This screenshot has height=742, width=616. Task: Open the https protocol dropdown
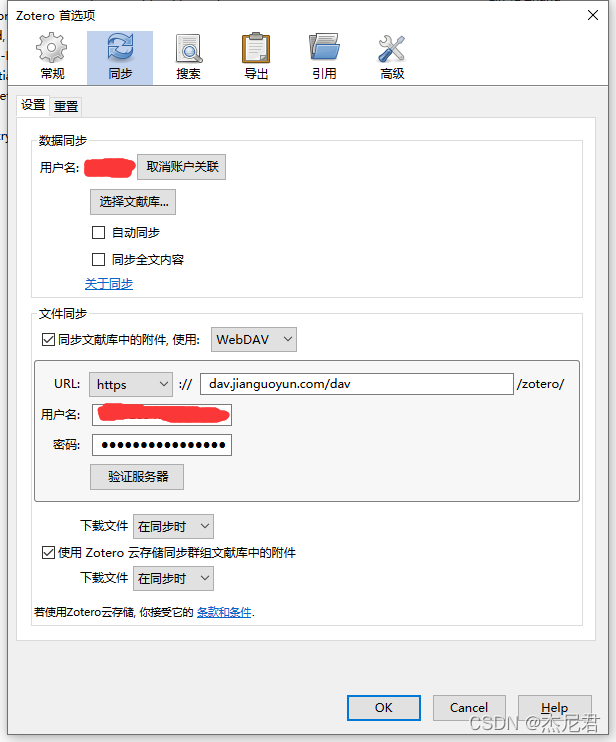(131, 384)
